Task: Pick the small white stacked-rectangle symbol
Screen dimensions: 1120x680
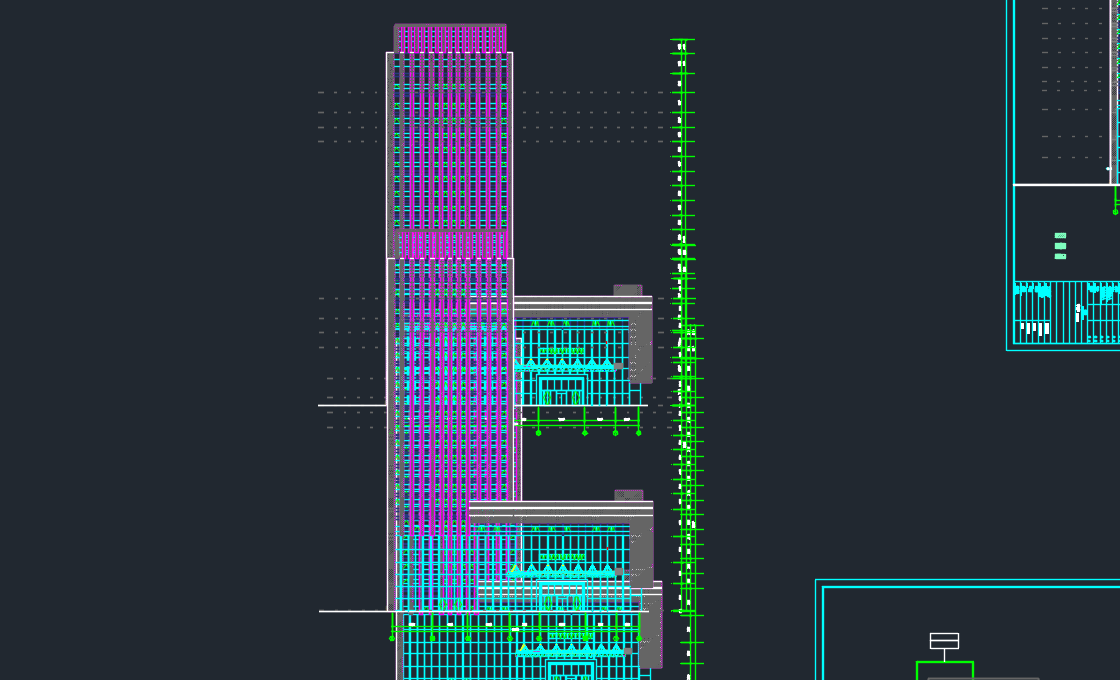Action: [x=944, y=641]
